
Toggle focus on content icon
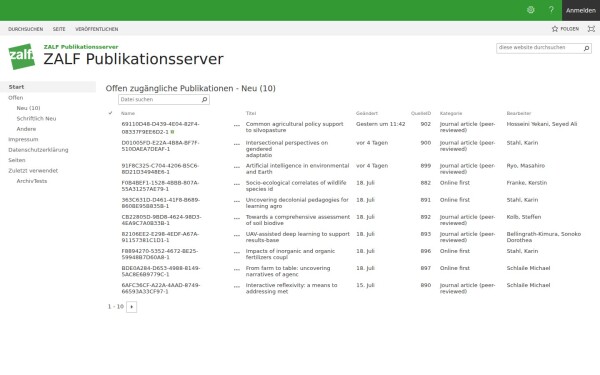pos(591,29)
